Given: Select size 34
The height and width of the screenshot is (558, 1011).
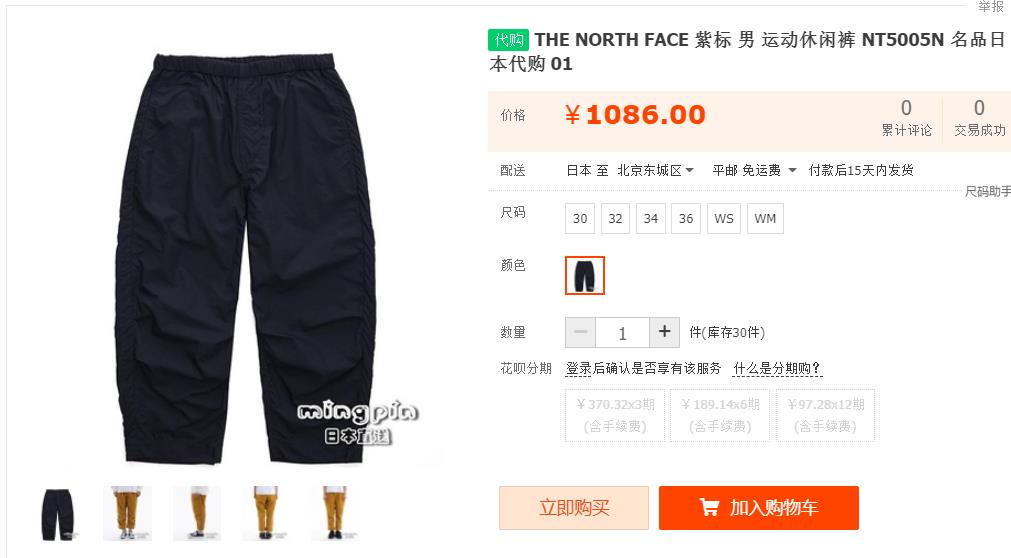Looking at the screenshot, I should [651, 219].
